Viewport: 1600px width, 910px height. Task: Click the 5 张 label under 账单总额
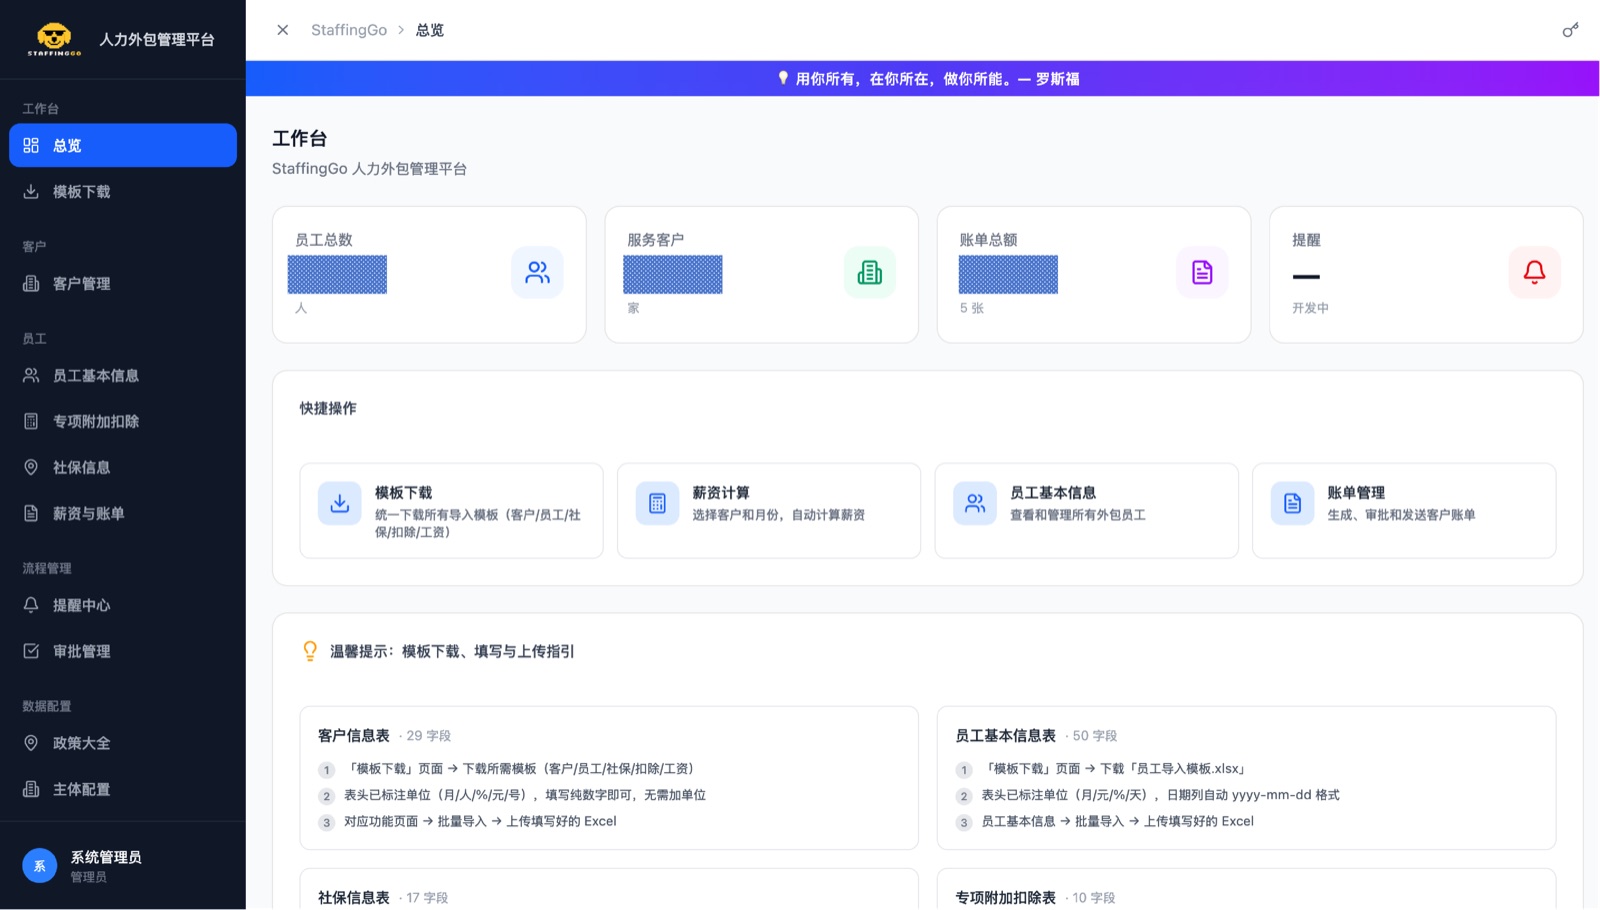click(x=972, y=308)
